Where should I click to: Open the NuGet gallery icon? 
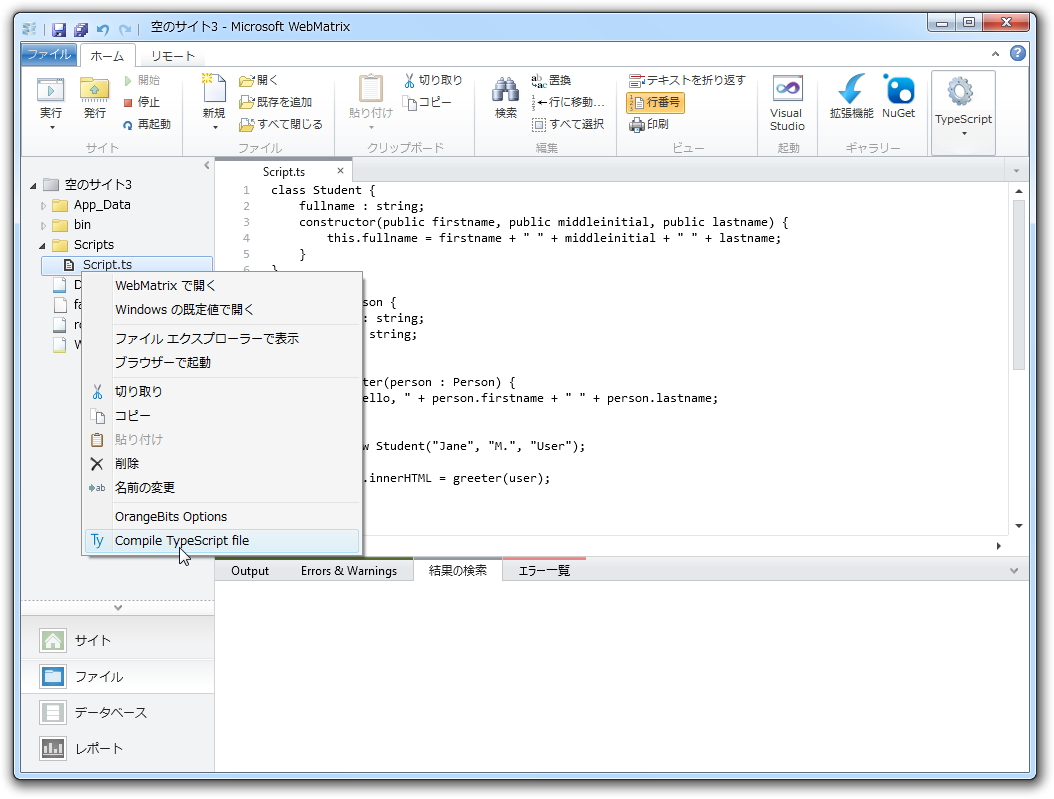tap(899, 97)
